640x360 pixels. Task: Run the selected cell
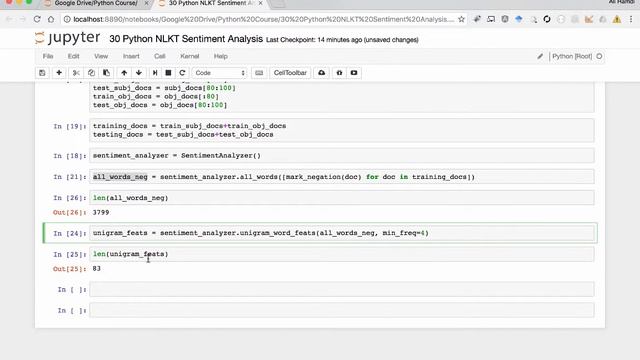(x=155, y=73)
